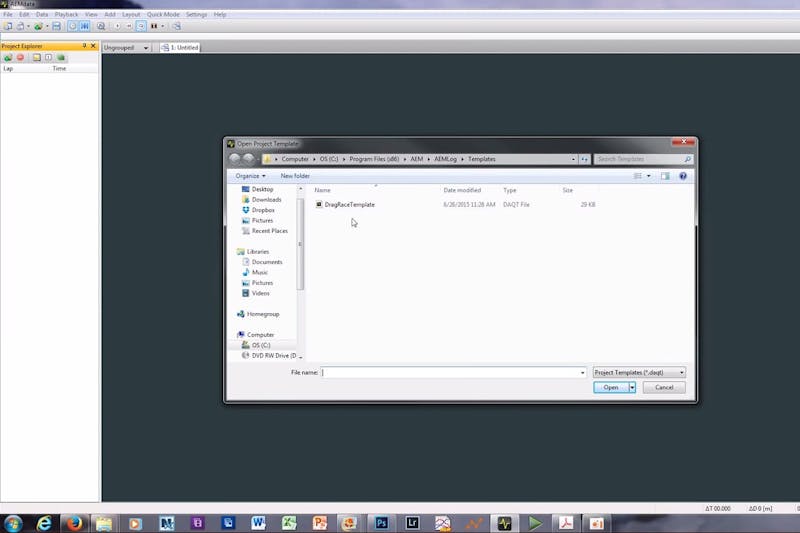Click the back navigation arrow in dialog
Viewport: 800px width, 533px height.
(235, 159)
